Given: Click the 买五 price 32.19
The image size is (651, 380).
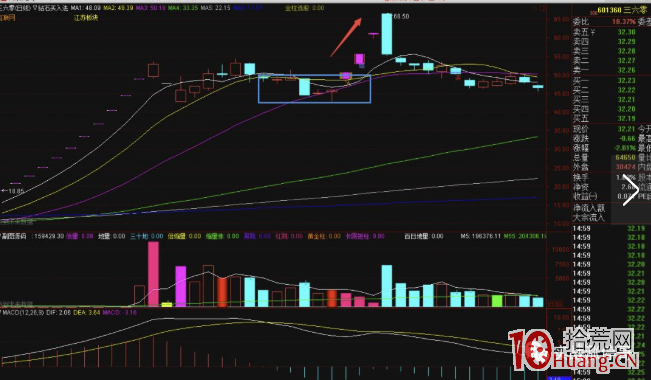Looking at the screenshot, I should pos(627,119).
